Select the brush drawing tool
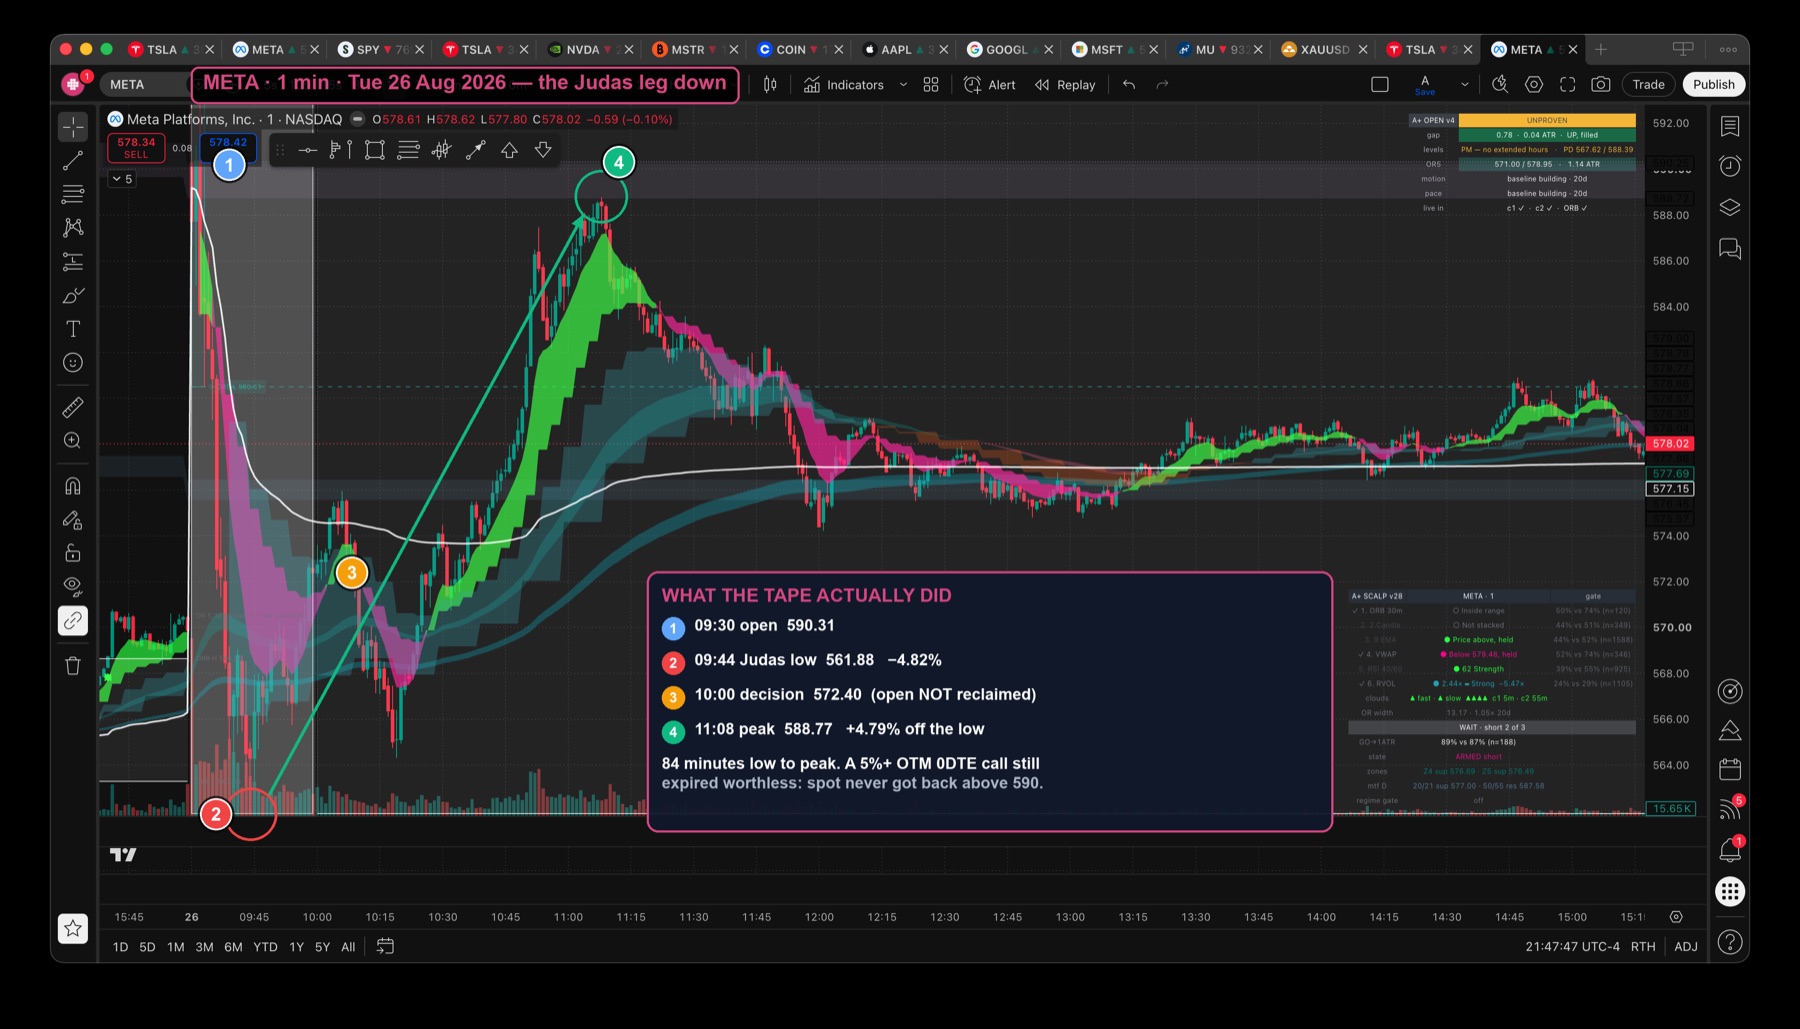 click(x=73, y=296)
